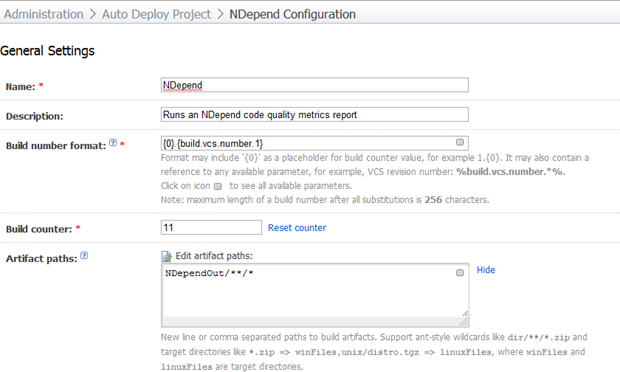Click the Description: field label
620x372 pixels.
coord(34,116)
